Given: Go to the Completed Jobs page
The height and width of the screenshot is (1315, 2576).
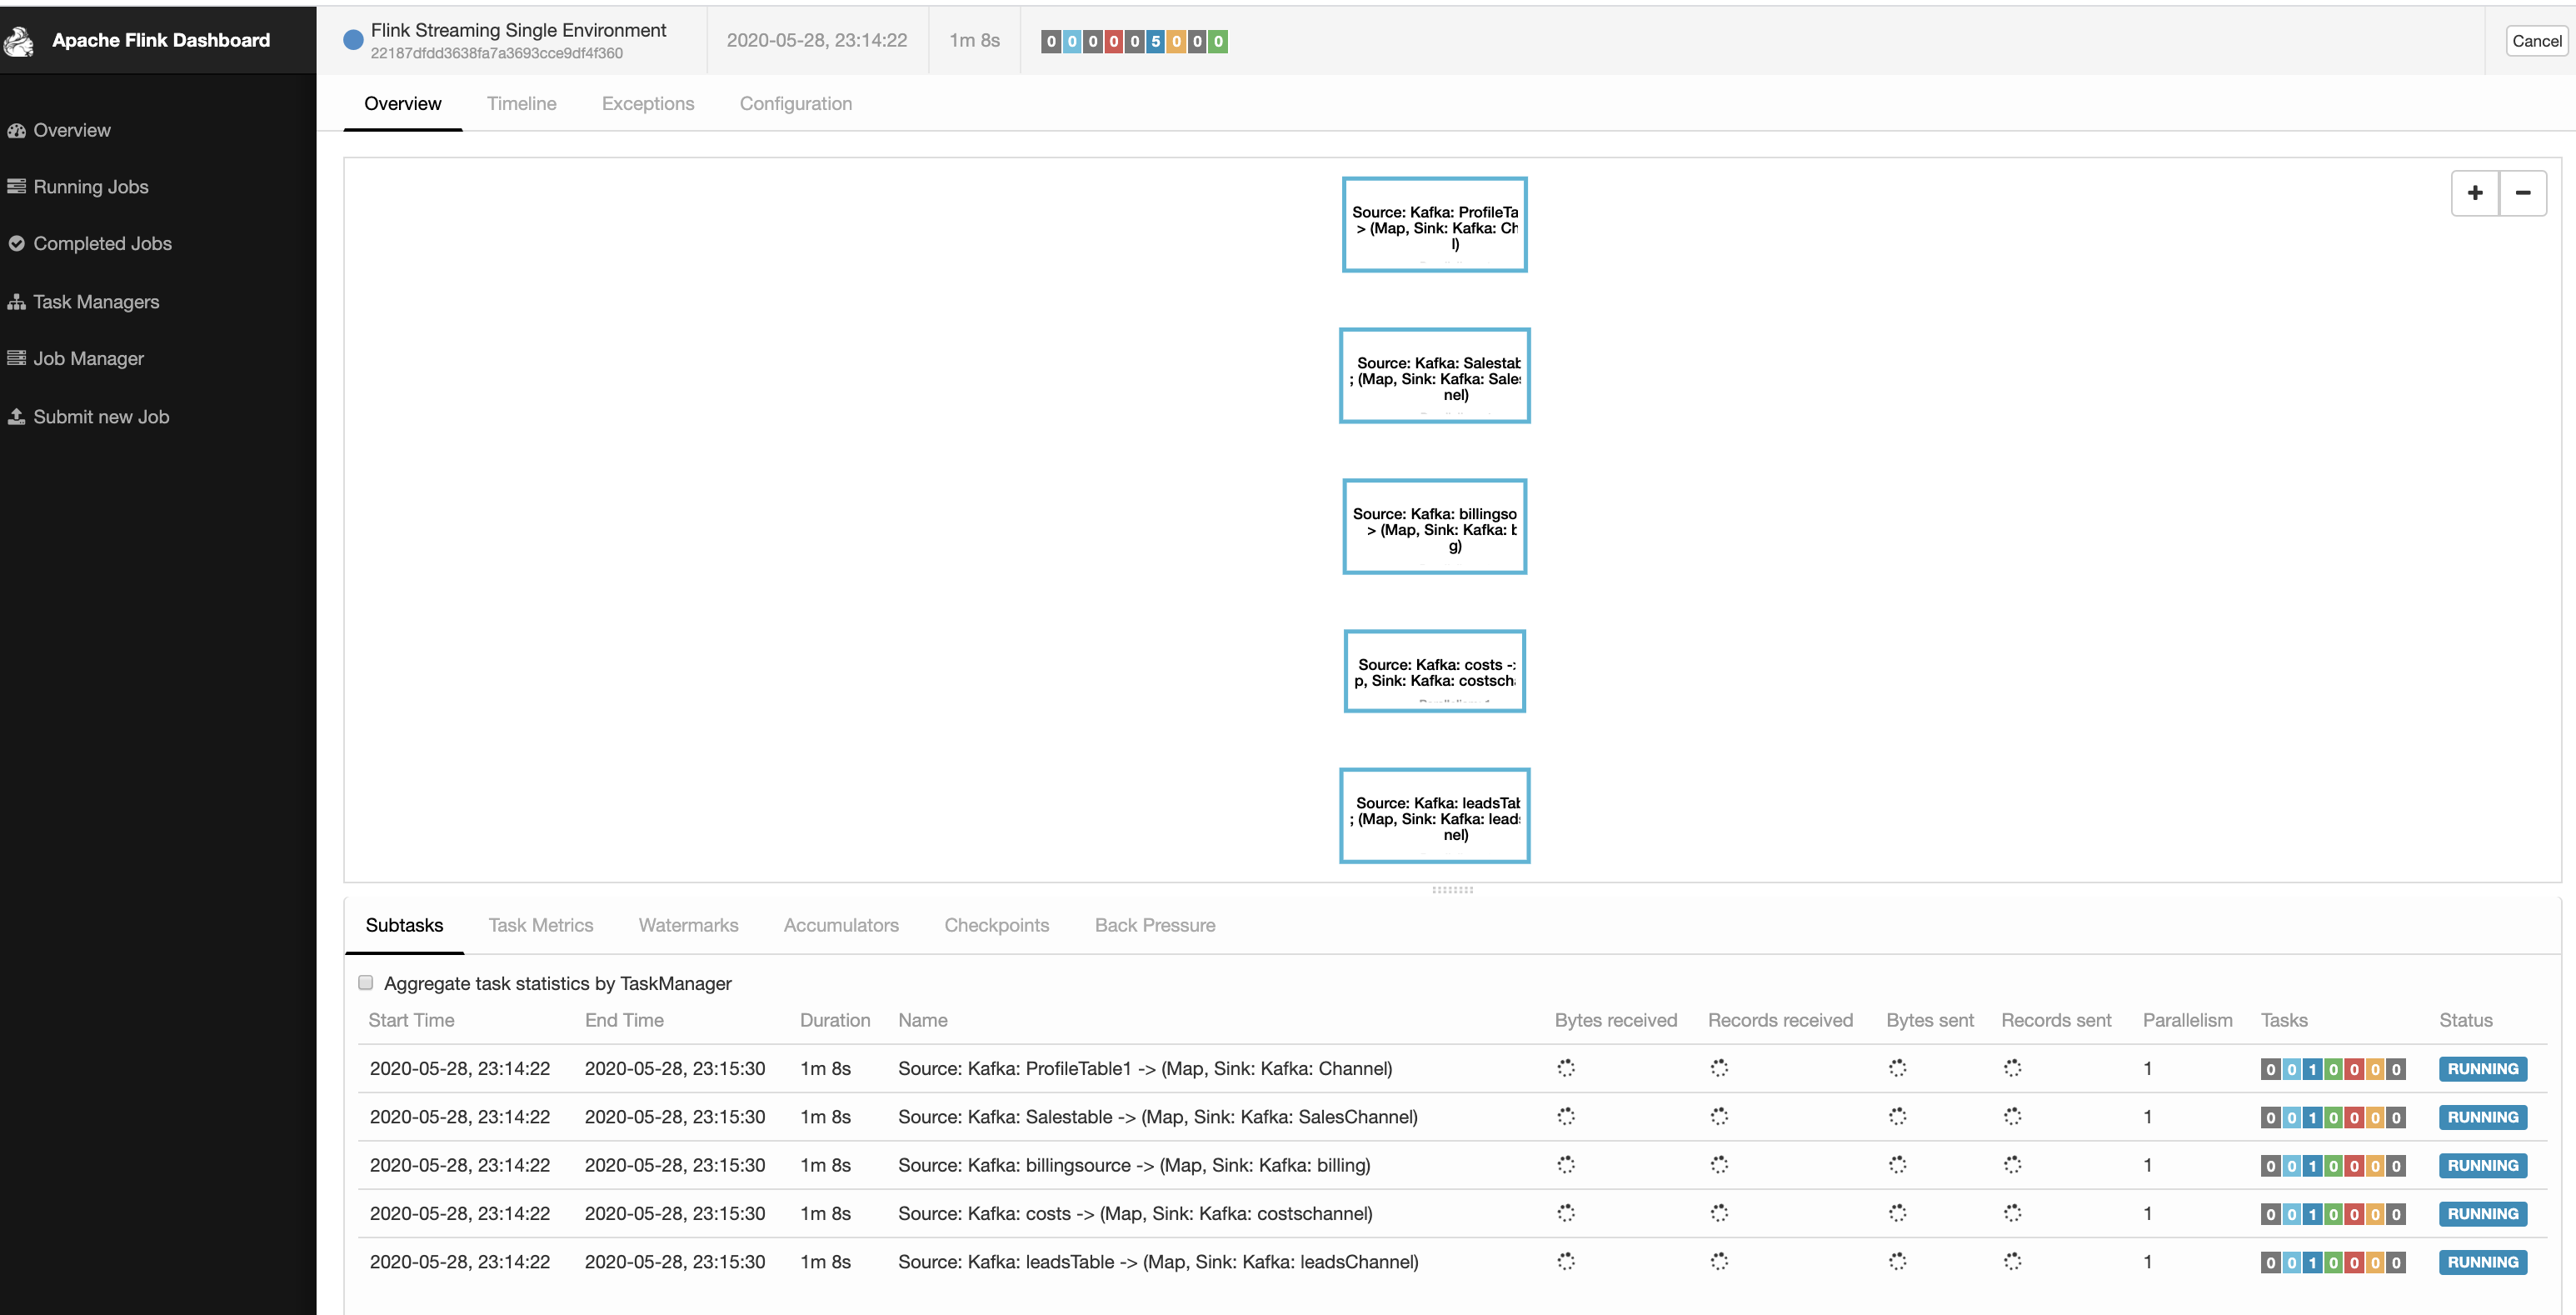Looking at the screenshot, I should 102,244.
